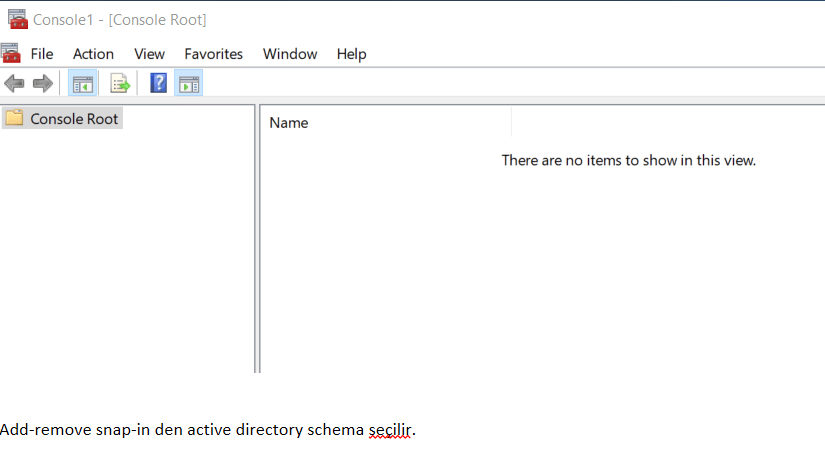Expand the Favorites menu
This screenshot has width=825, height=458.
[x=213, y=54]
